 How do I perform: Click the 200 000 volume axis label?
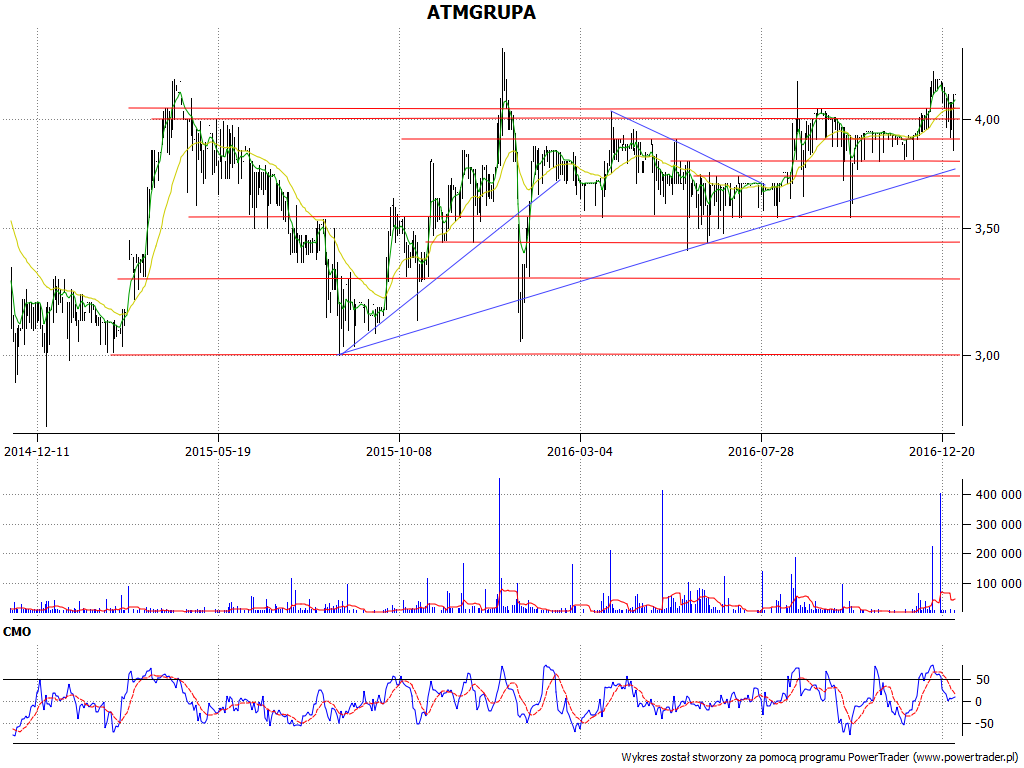998,554
